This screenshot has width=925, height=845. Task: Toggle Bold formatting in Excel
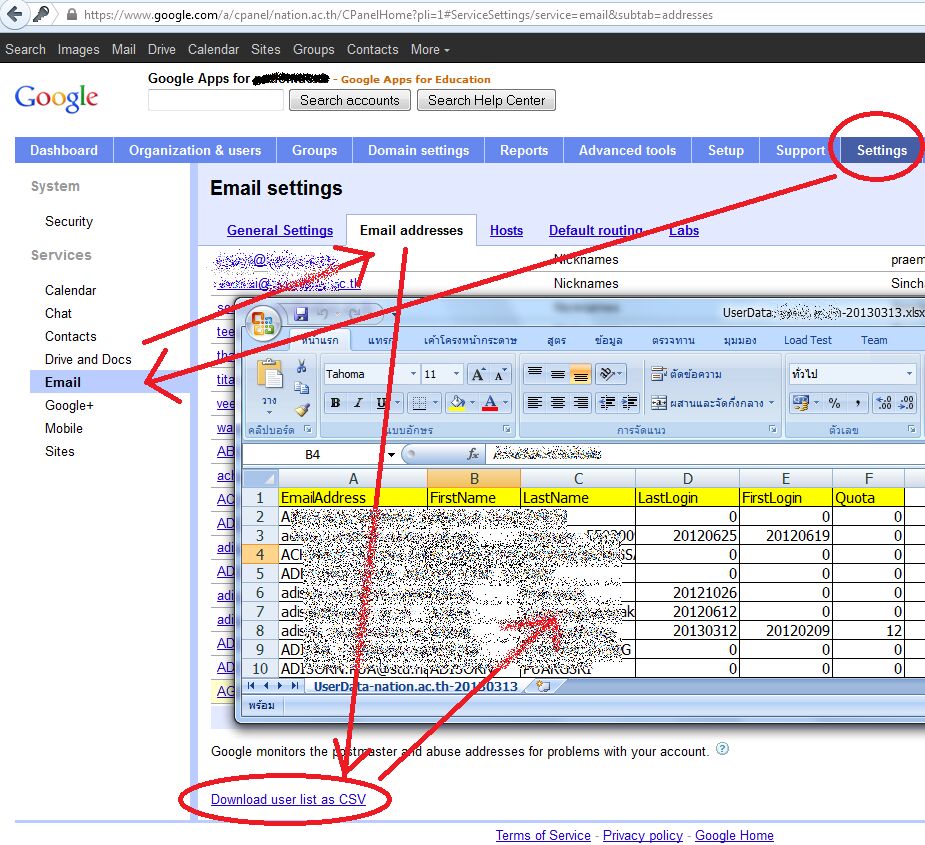pos(335,403)
